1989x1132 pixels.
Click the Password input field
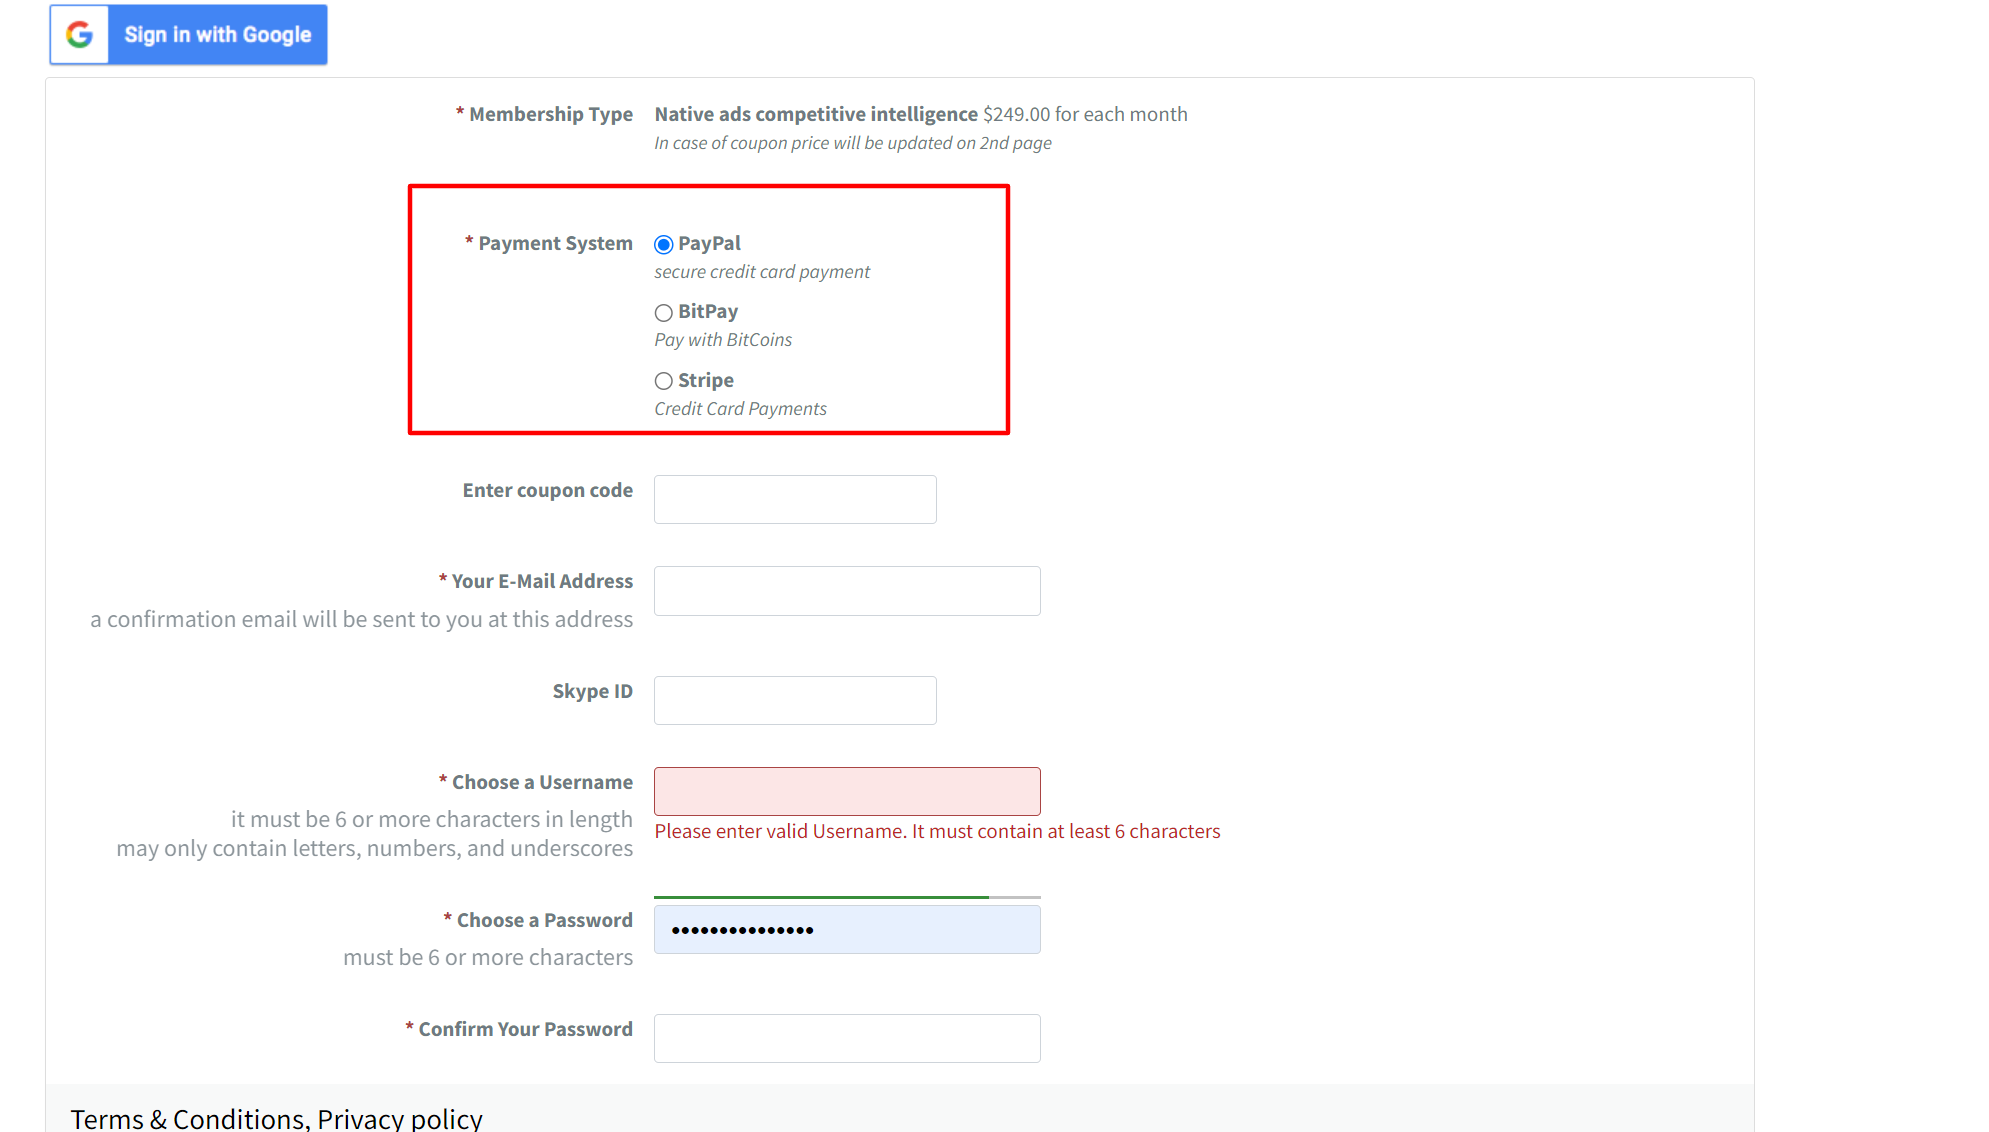(846, 929)
